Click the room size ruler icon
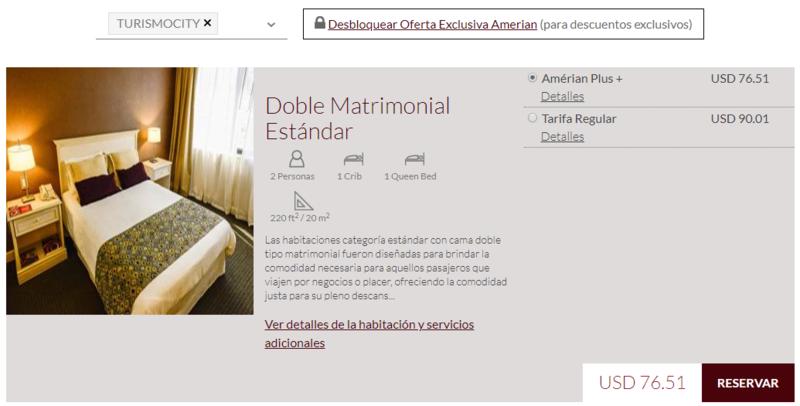The height and width of the screenshot is (406, 800). click(303, 201)
